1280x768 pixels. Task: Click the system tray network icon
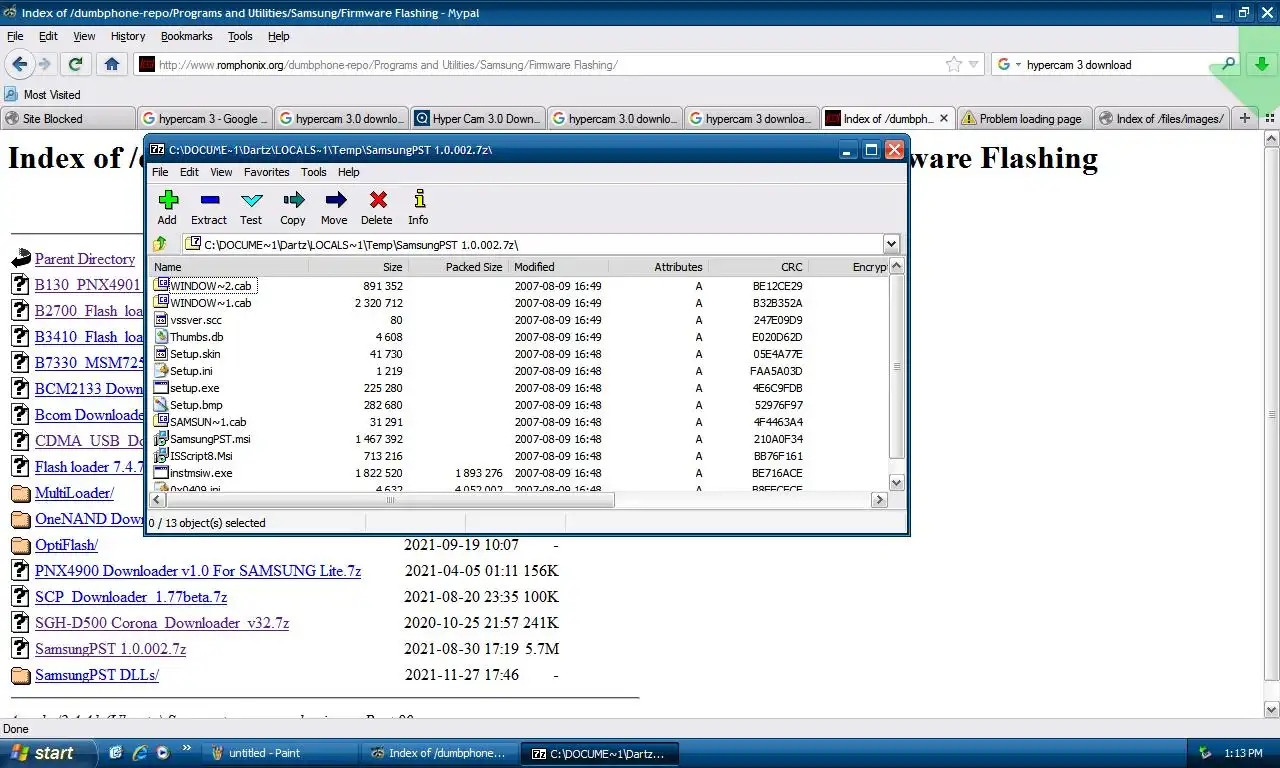tap(1205, 753)
